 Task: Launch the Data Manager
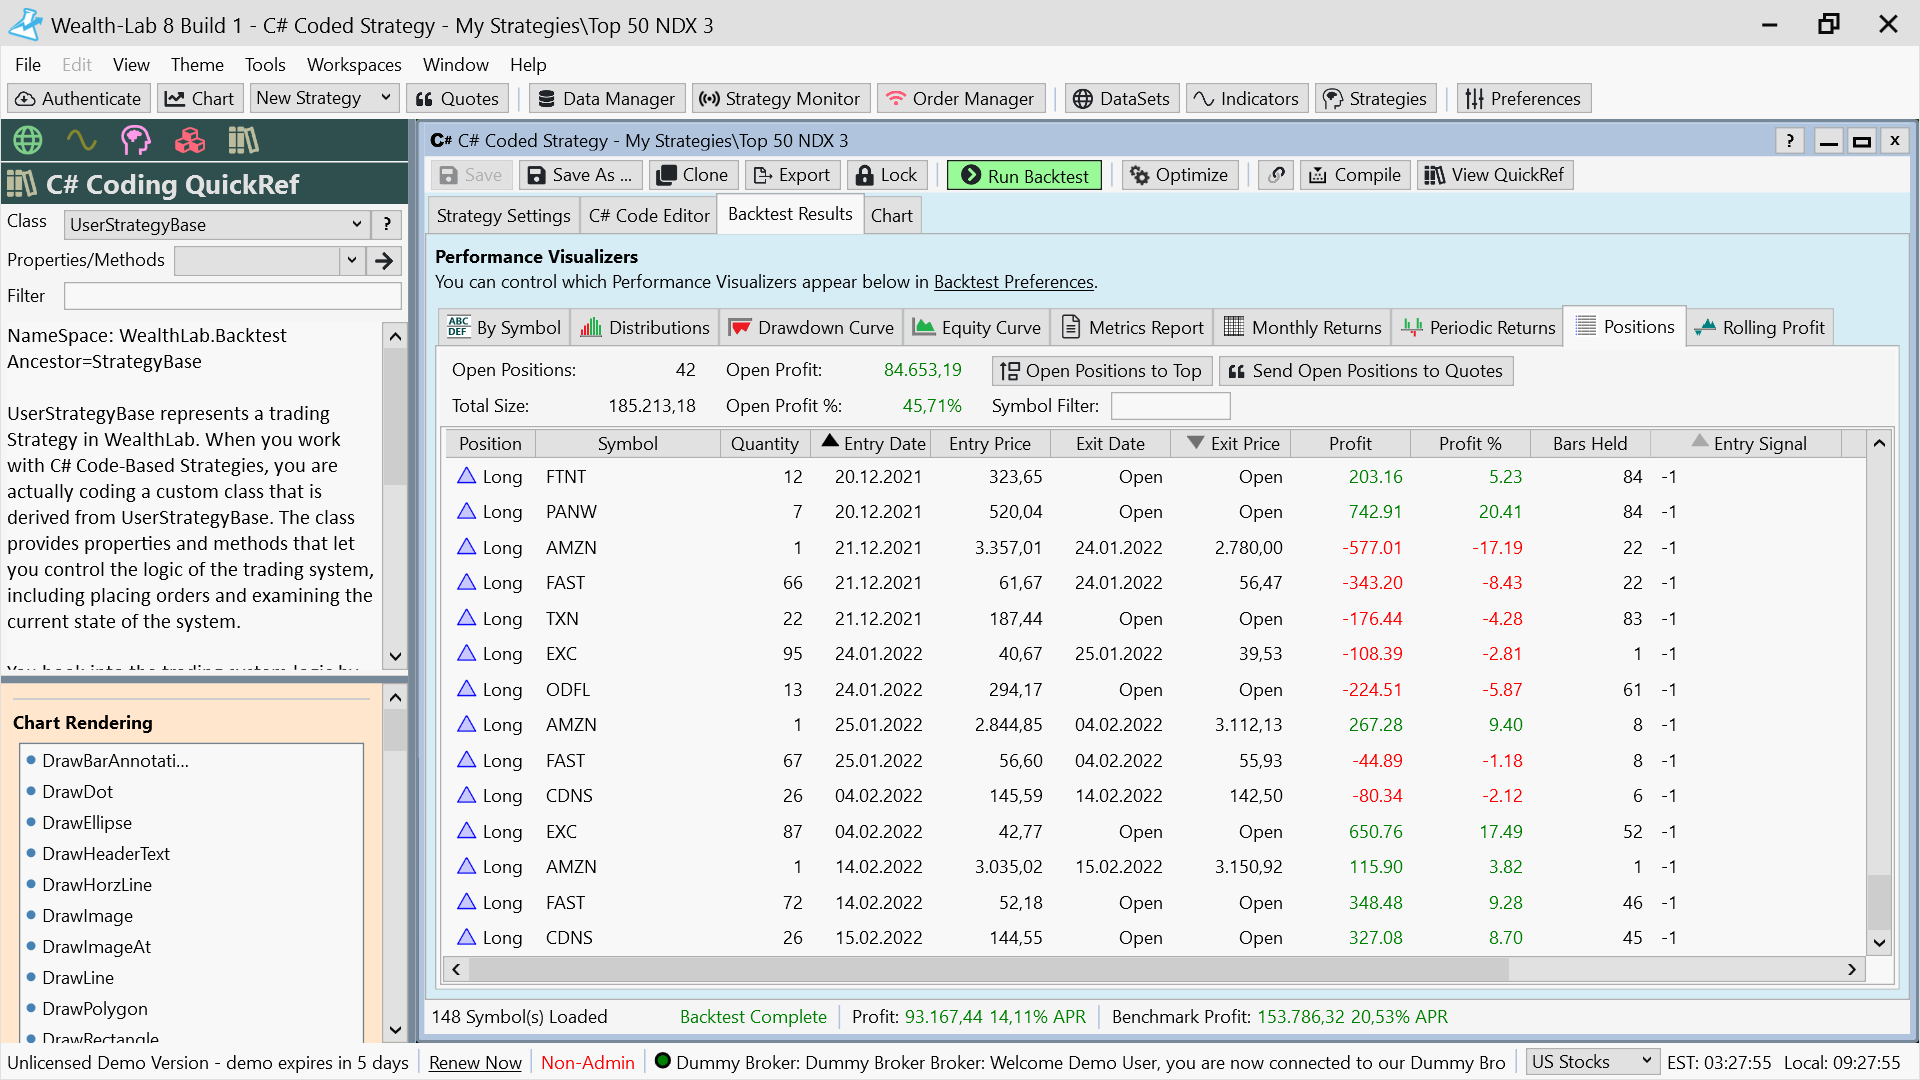pos(607,99)
